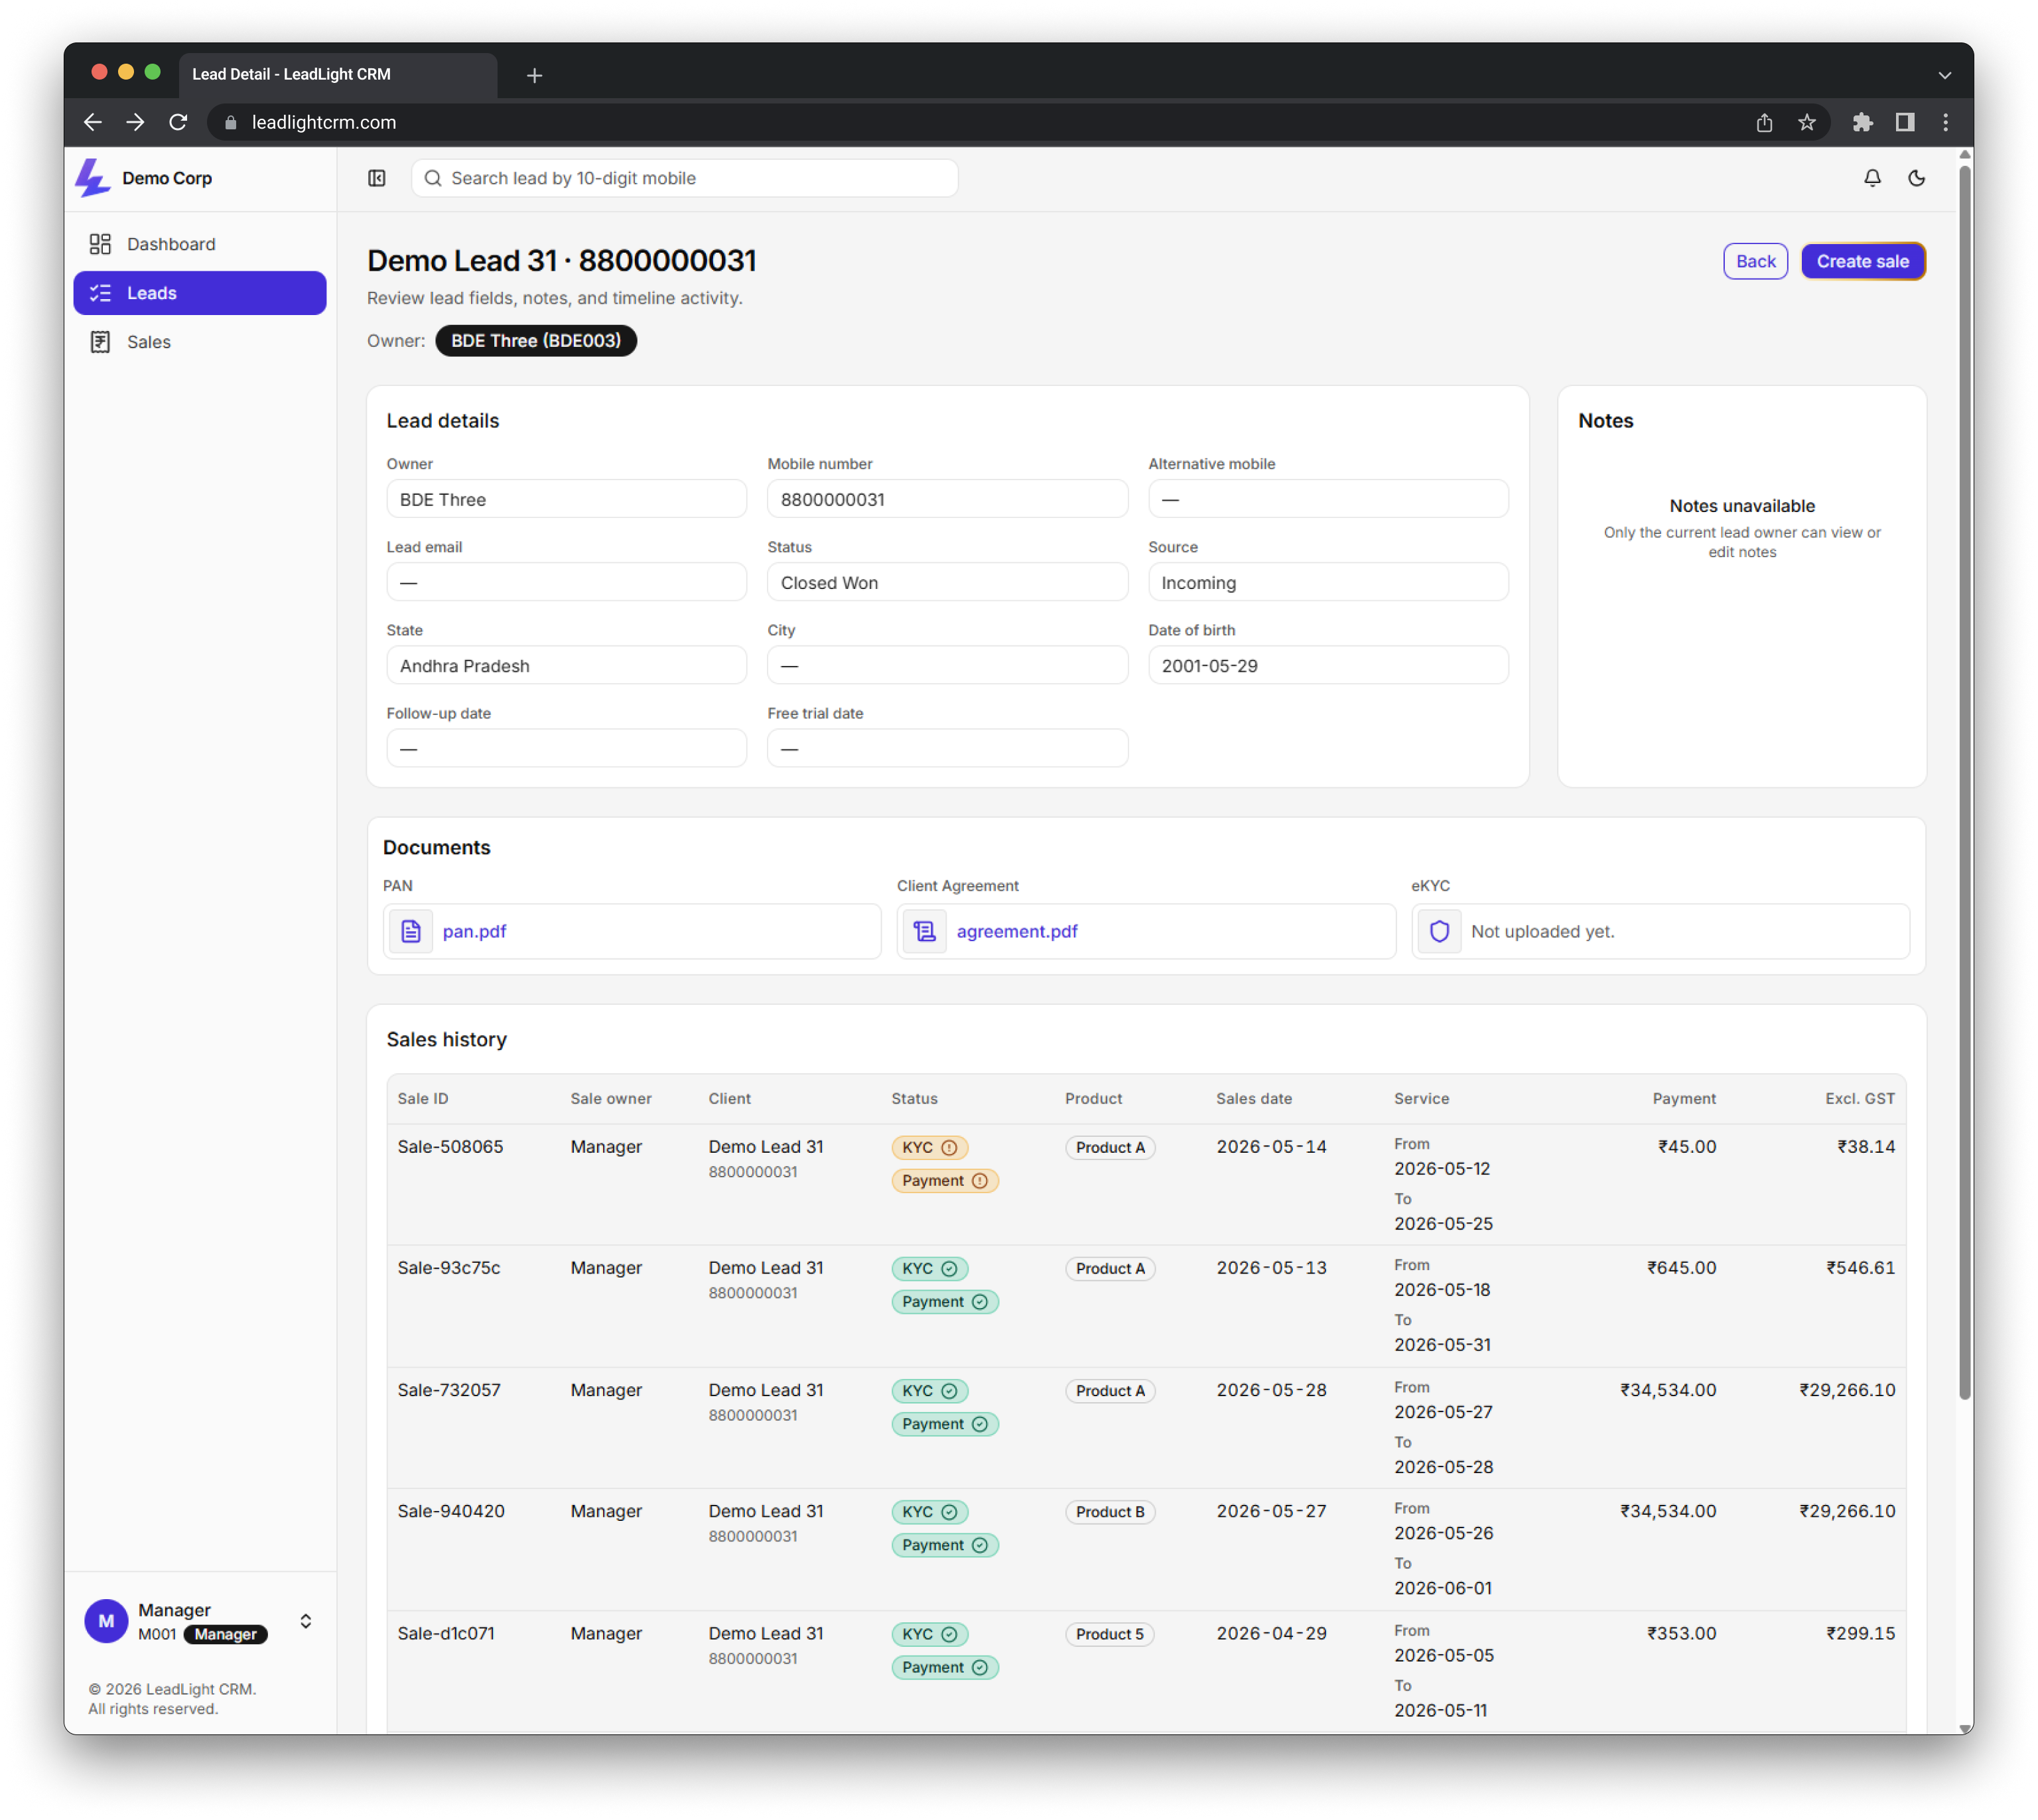The width and height of the screenshot is (2038, 1820).
Task: Click the Dashboard grid icon
Action: tap(100, 244)
